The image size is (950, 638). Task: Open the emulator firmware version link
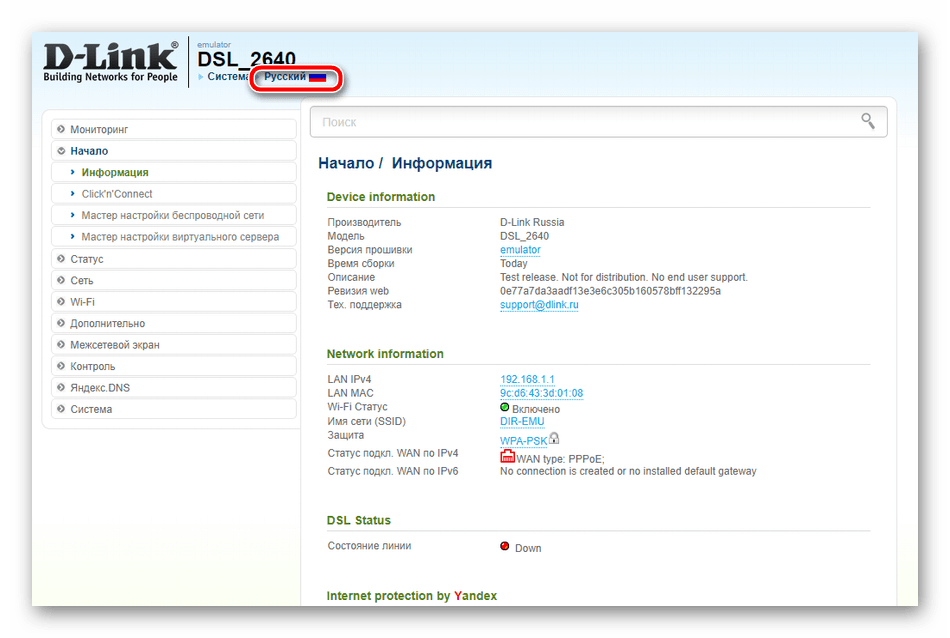pyautogui.click(x=520, y=250)
